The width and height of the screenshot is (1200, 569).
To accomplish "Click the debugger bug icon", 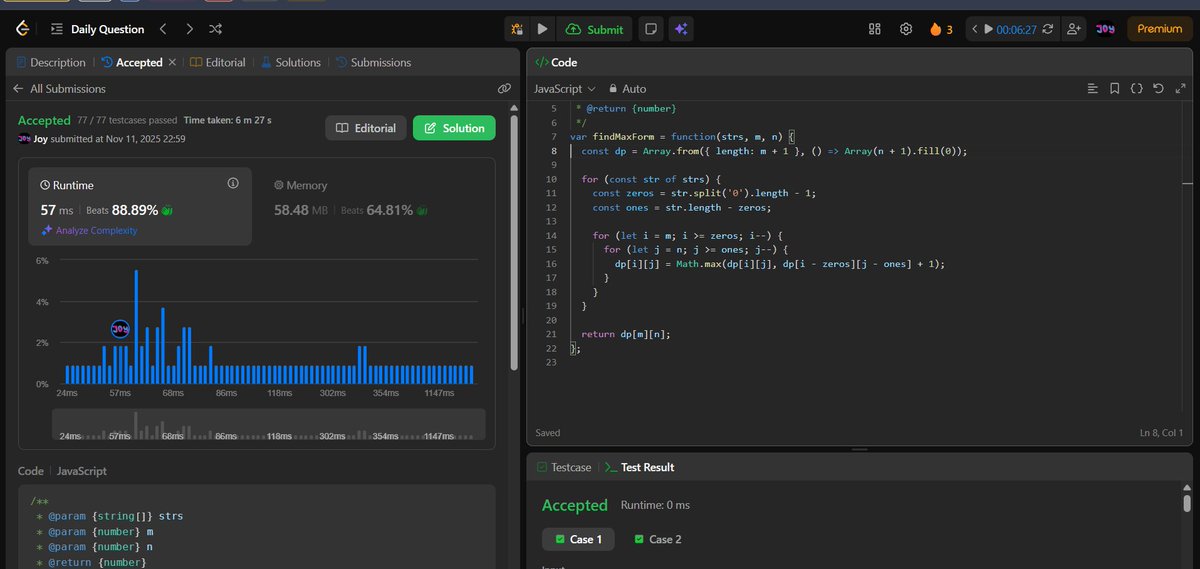I will point(517,29).
